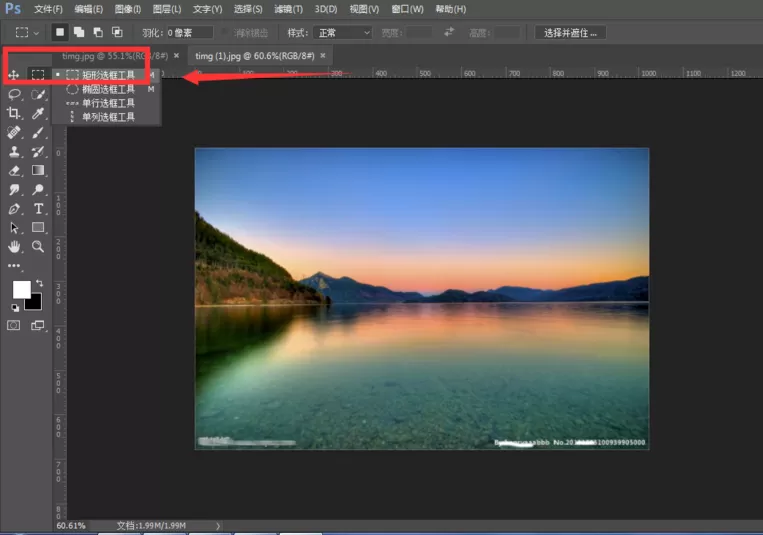
Task: Choose 椭圆选框工具 from the flyout
Action: pos(109,89)
